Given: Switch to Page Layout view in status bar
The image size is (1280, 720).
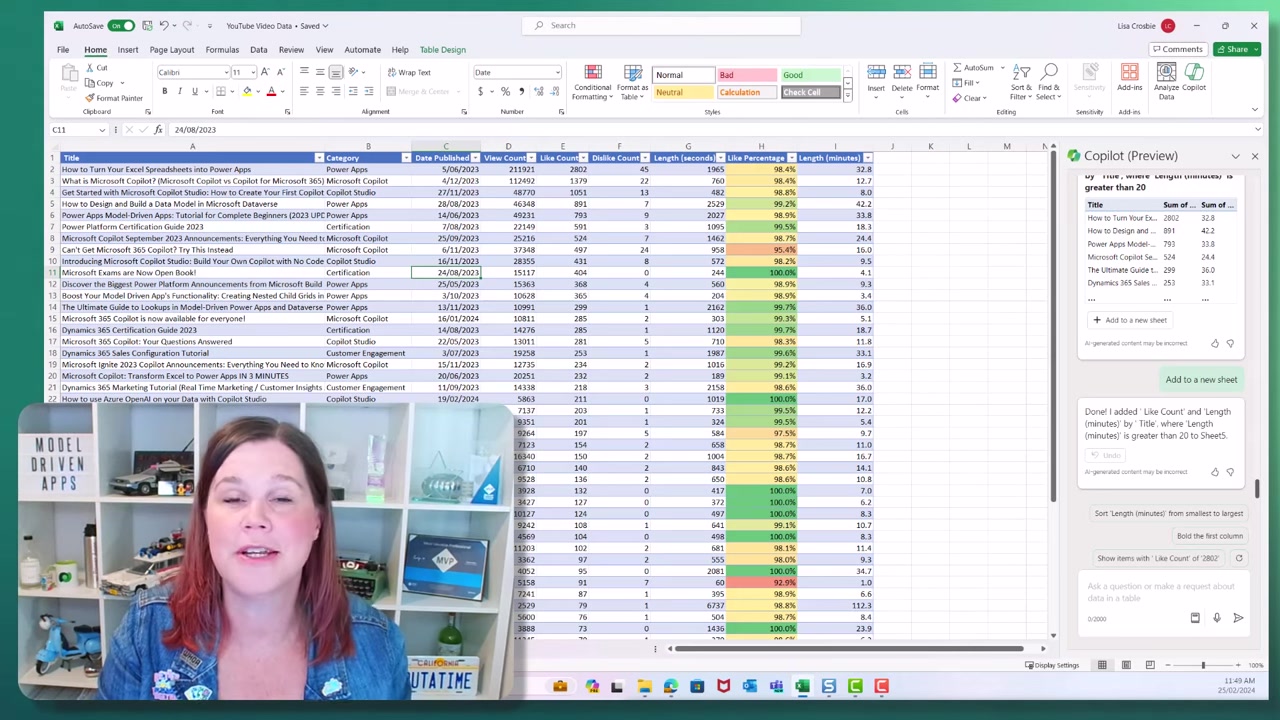Looking at the screenshot, I should (x=1126, y=665).
